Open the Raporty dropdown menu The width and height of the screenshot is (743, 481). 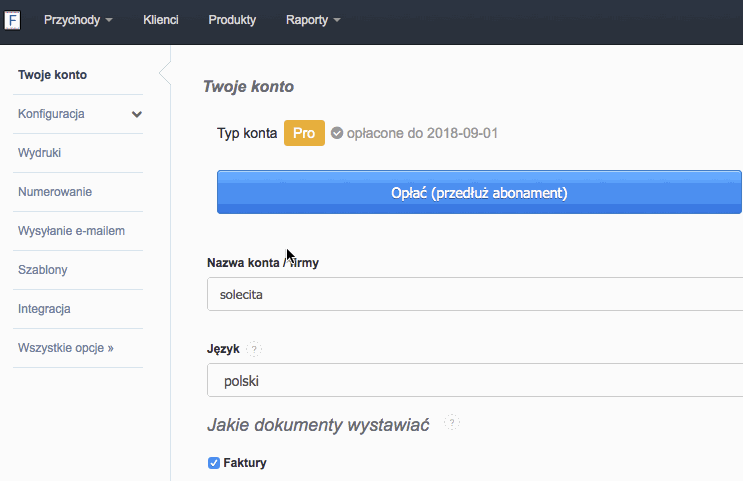pyautogui.click(x=312, y=20)
